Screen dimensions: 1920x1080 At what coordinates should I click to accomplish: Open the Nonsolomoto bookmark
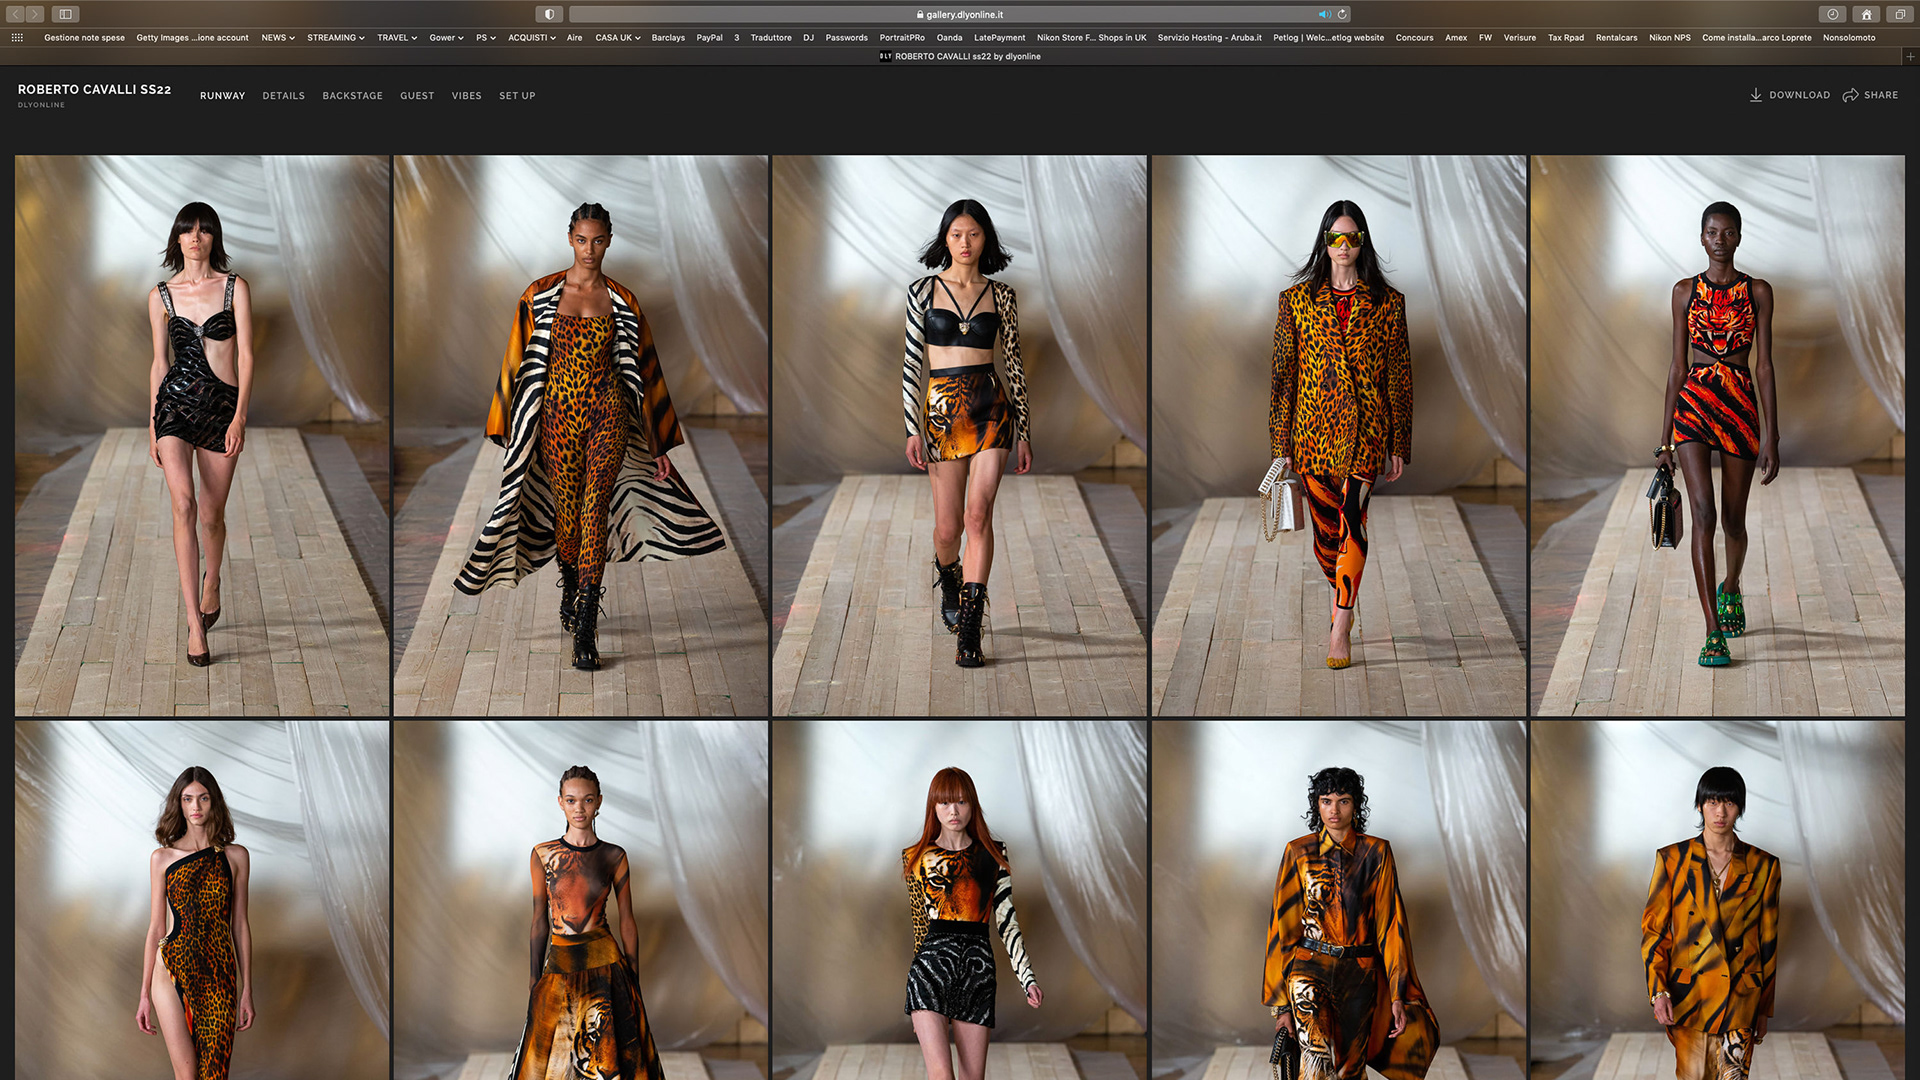(x=1848, y=37)
